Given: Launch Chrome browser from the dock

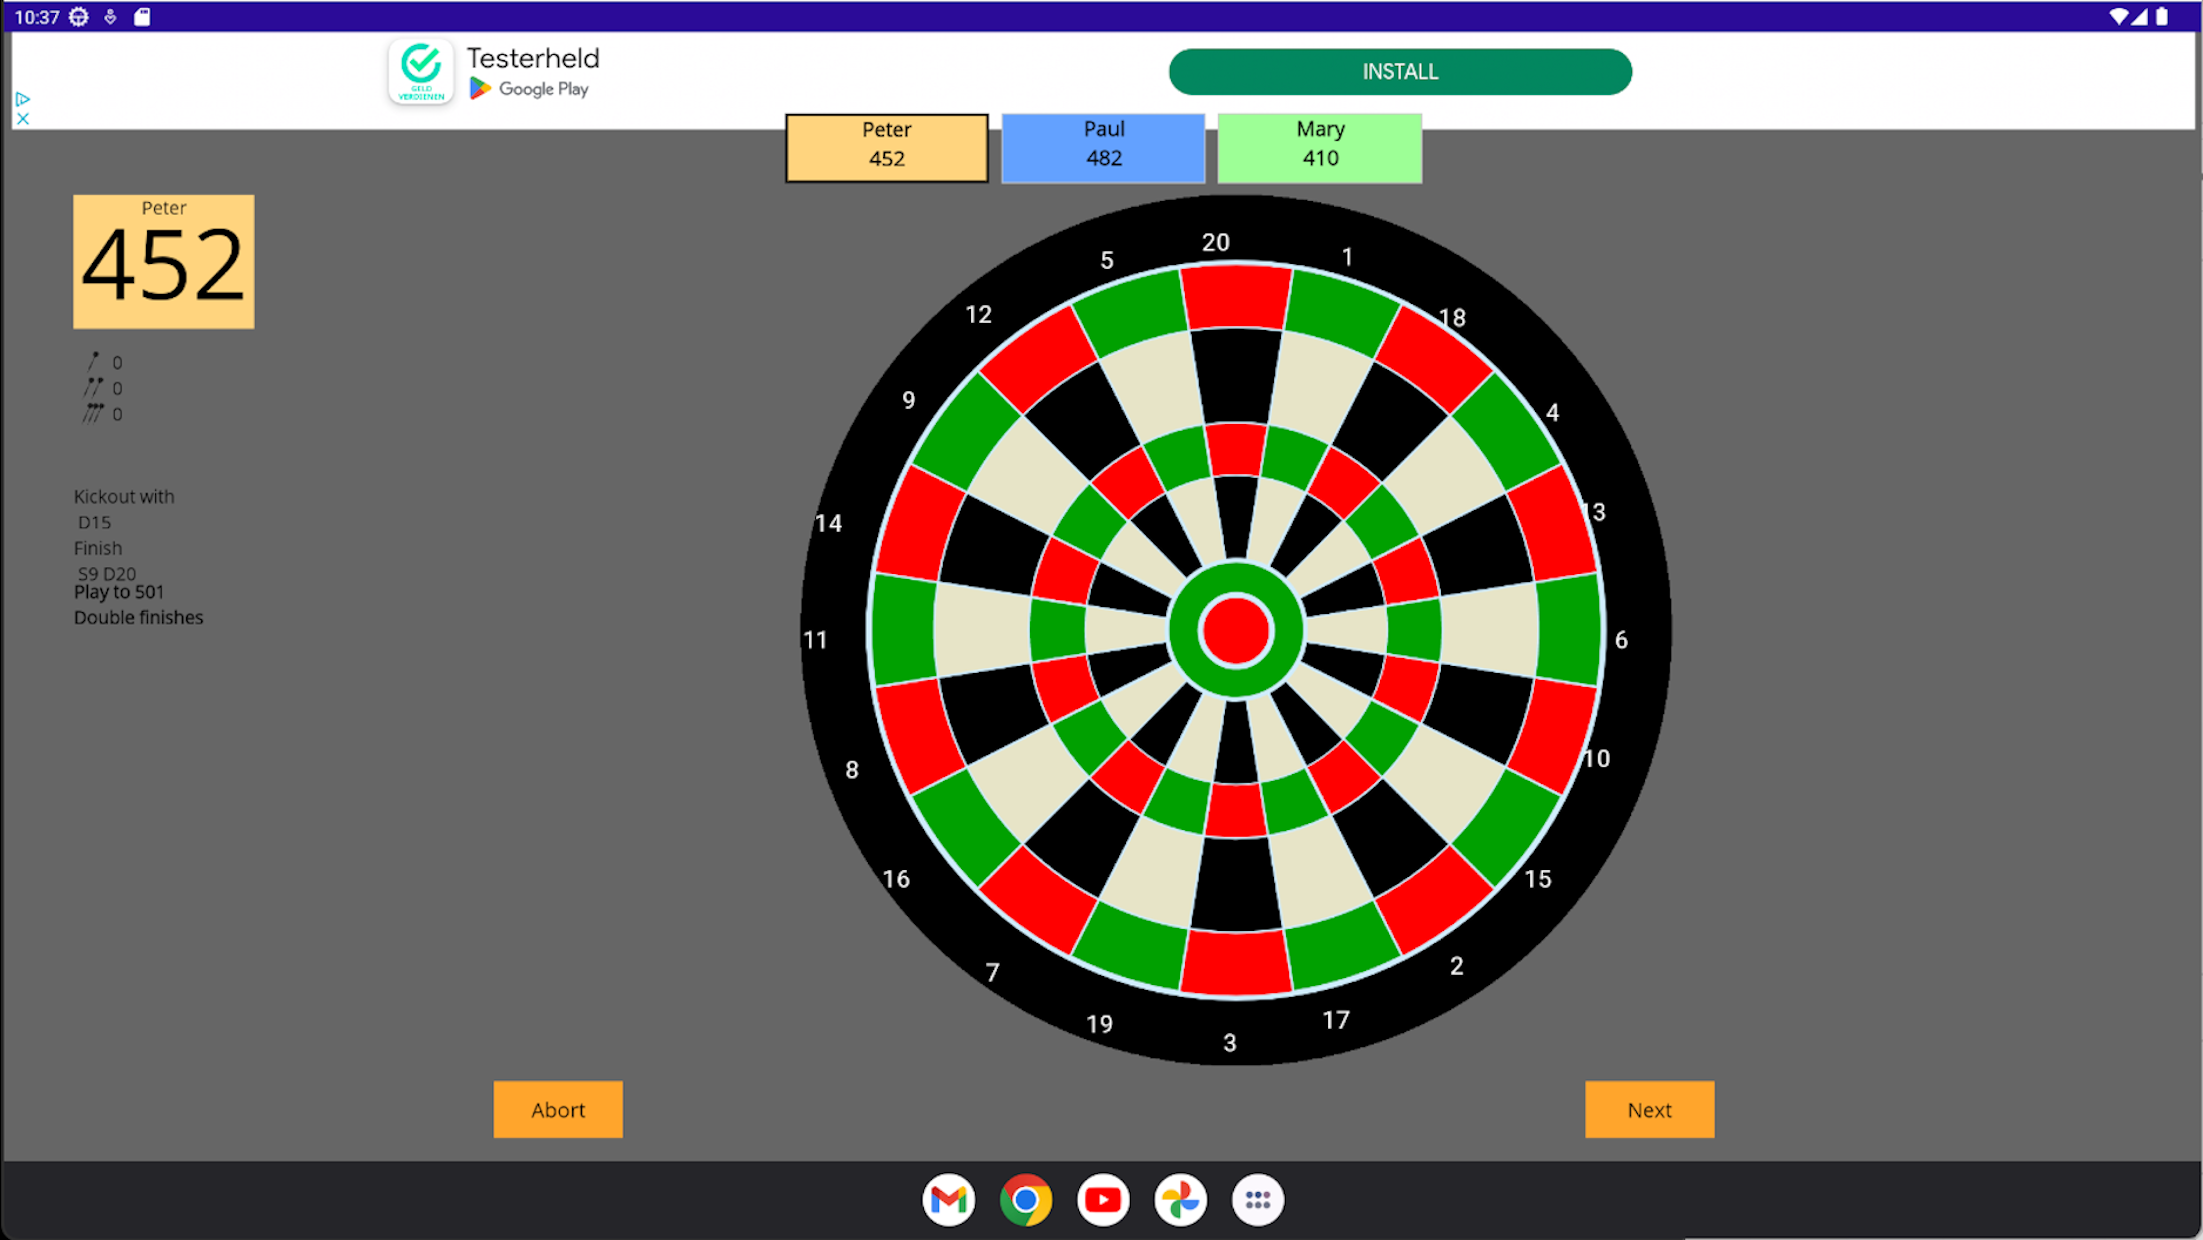Looking at the screenshot, I should 1025,1199.
